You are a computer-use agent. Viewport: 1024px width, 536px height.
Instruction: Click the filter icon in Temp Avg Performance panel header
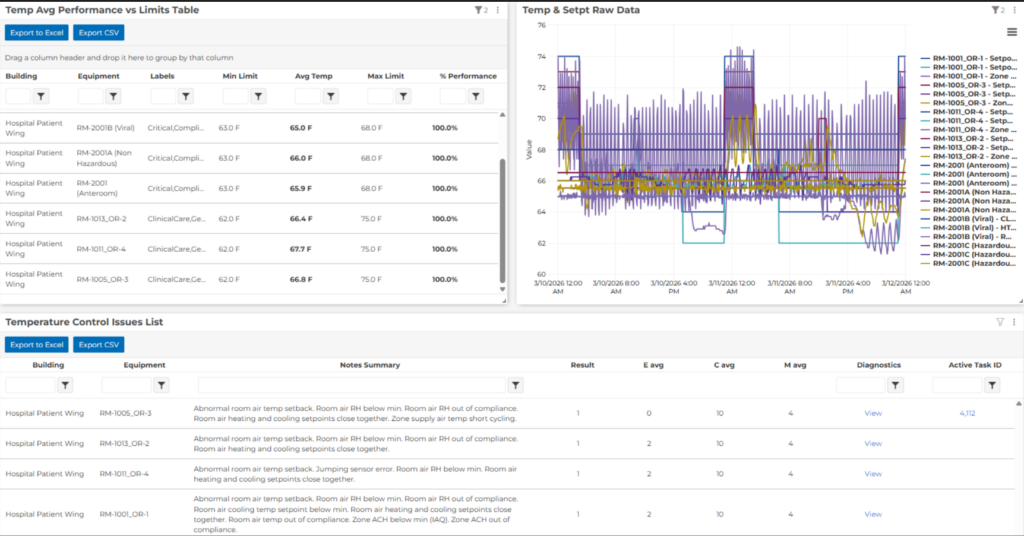pyautogui.click(x=477, y=10)
